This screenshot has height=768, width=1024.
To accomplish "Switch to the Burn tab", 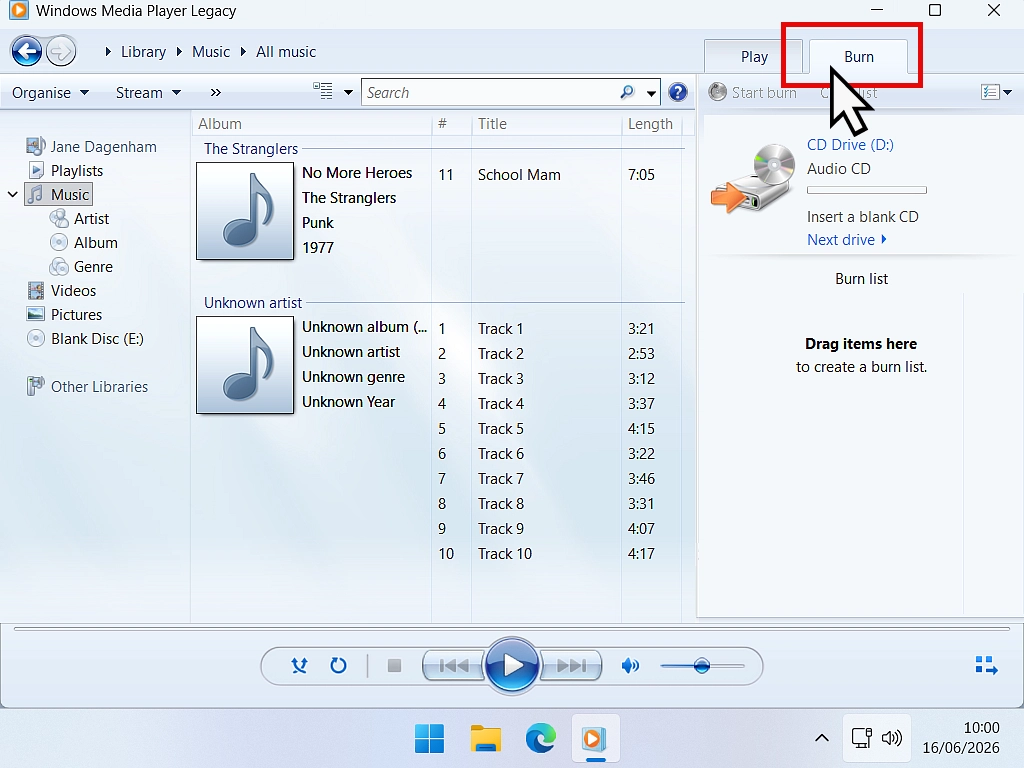I will tap(858, 57).
